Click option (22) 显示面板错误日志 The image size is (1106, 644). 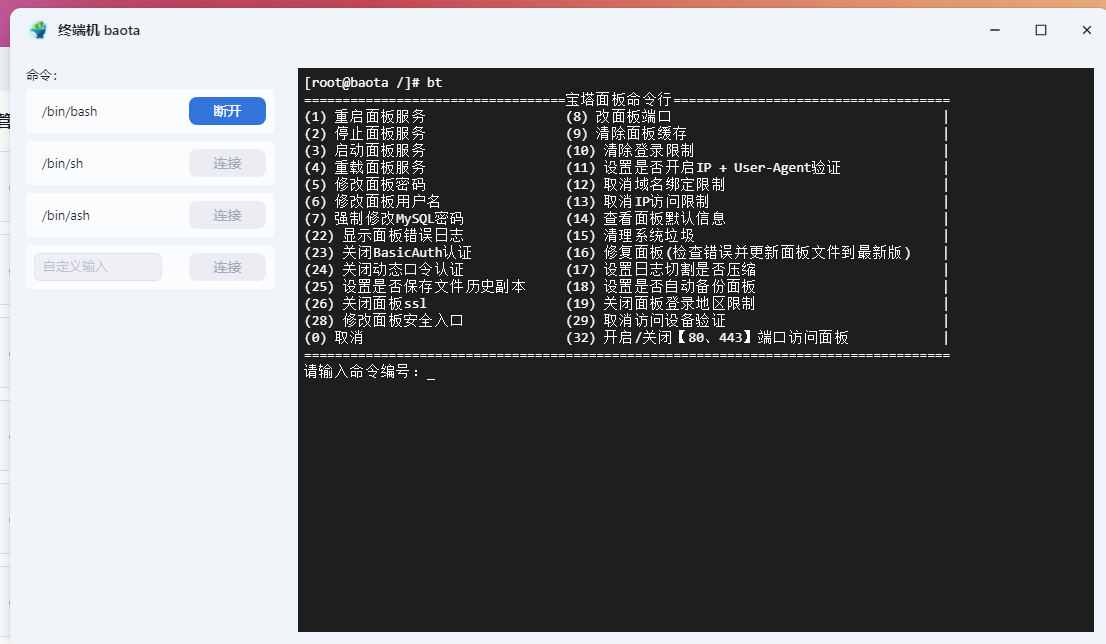click(x=384, y=236)
